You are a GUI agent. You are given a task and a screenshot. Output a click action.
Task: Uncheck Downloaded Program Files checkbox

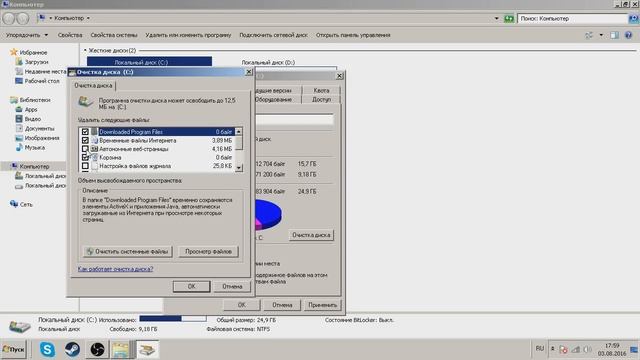click(x=85, y=132)
